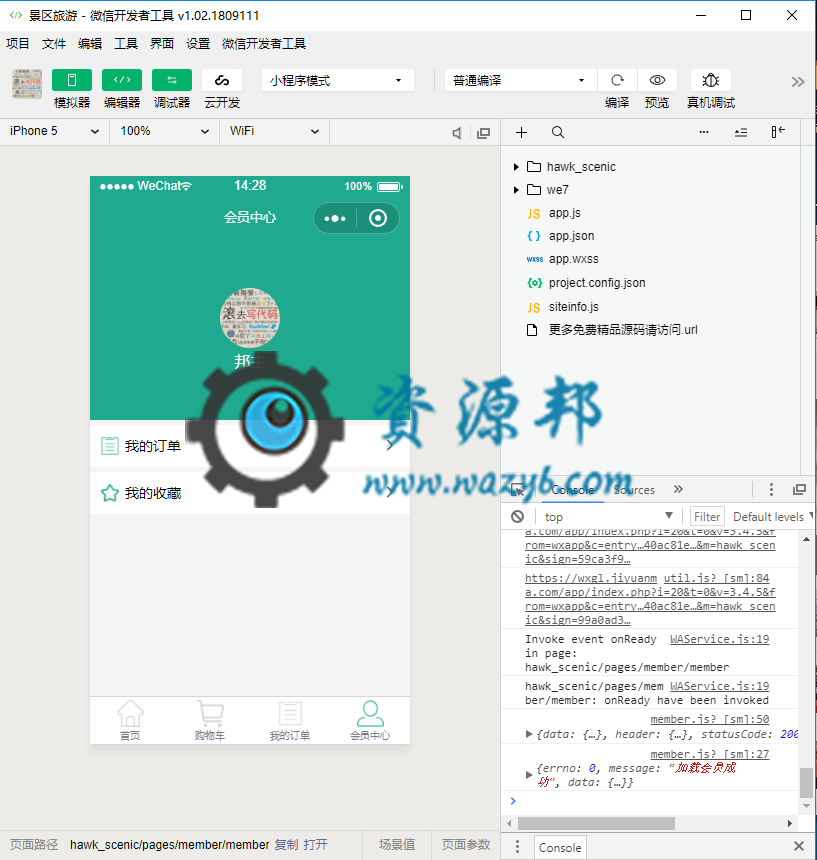The height and width of the screenshot is (860, 817).
Task: Open app.js file
Action: (x=564, y=213)
